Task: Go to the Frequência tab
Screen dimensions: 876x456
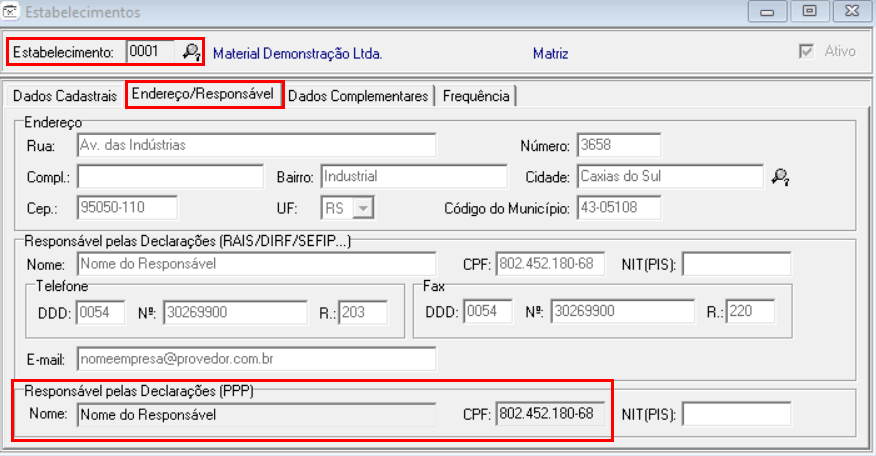Action: tap(476, 96)
